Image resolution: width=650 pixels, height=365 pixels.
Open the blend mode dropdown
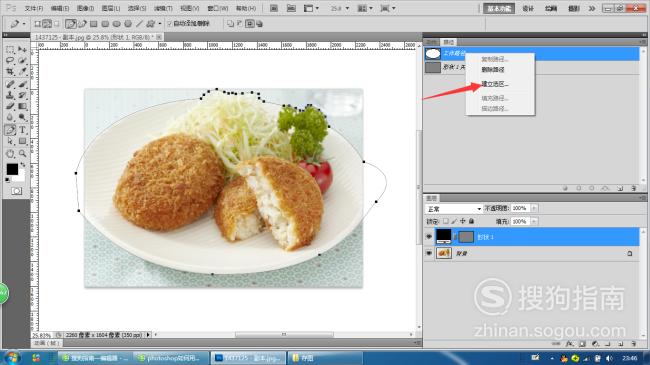pos(454,209)
